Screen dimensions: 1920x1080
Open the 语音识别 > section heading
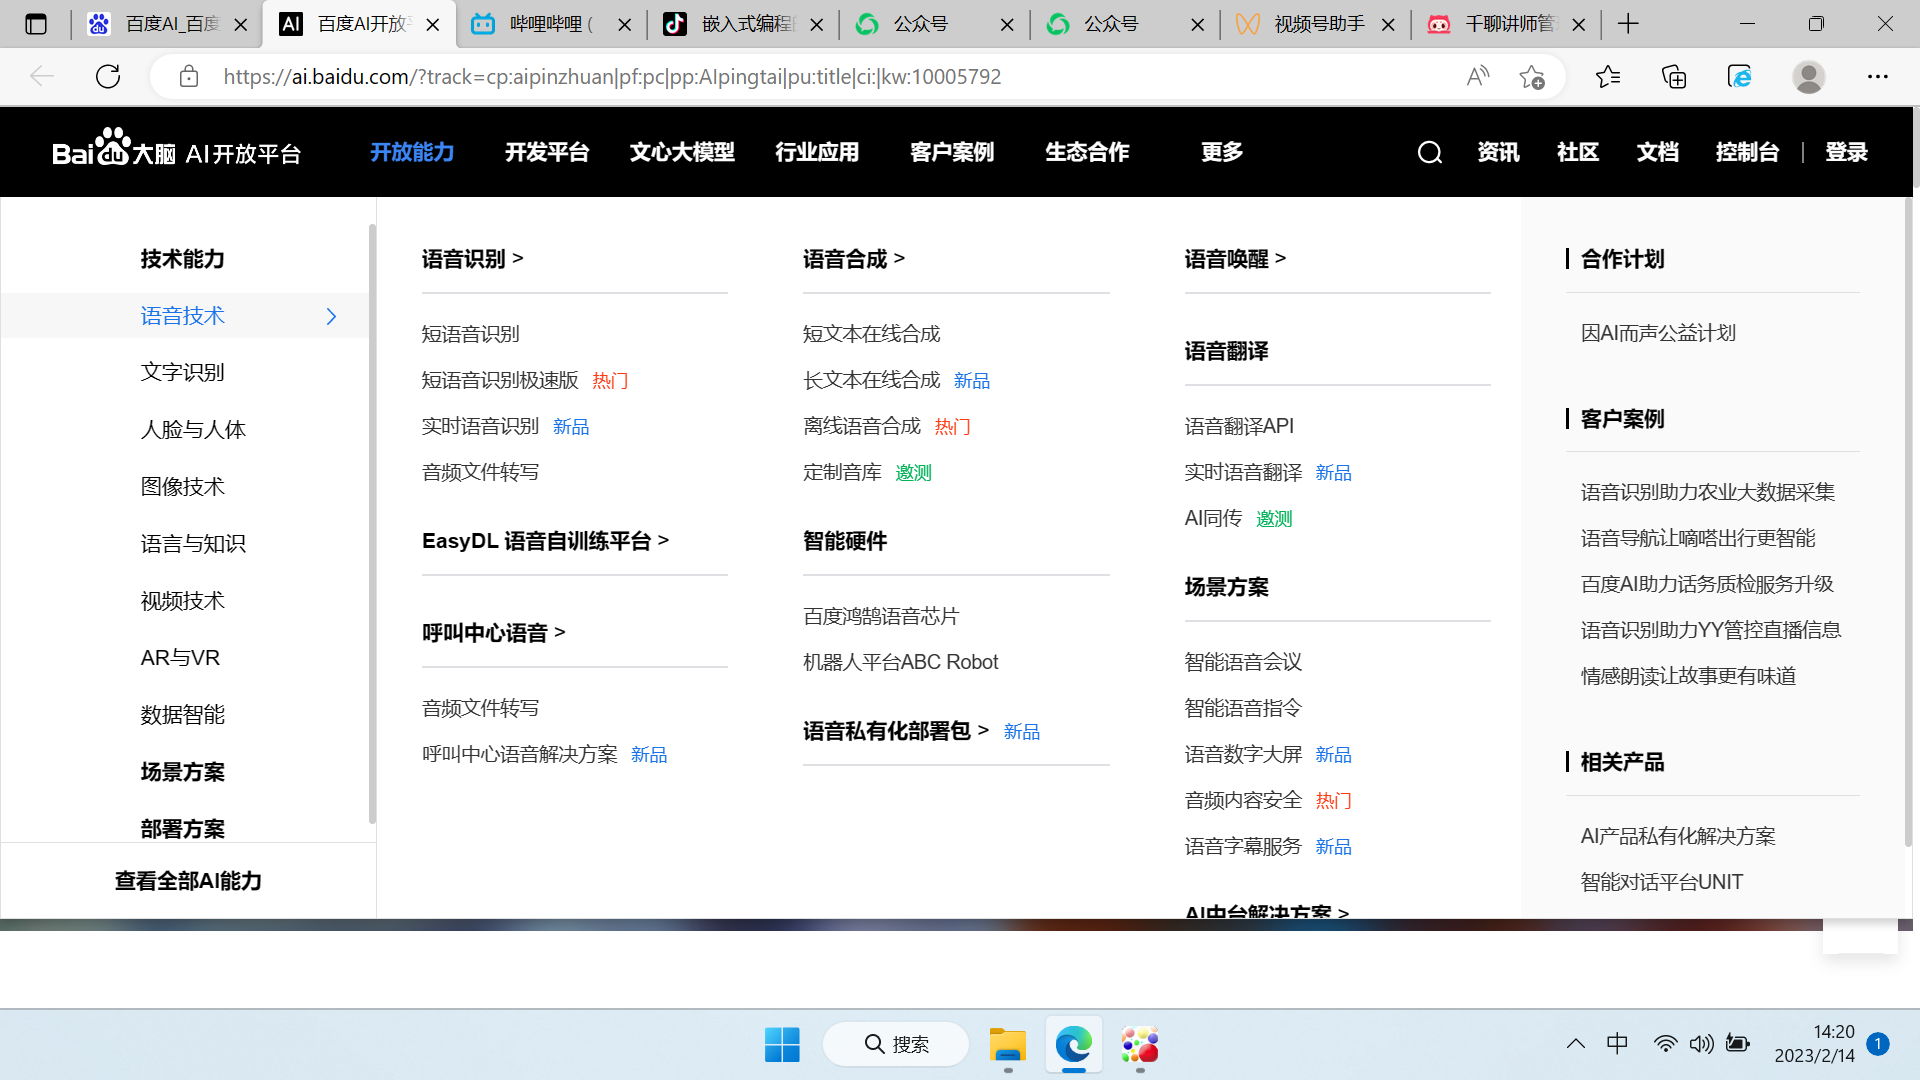pyautogui.click(x=472, y=259)
